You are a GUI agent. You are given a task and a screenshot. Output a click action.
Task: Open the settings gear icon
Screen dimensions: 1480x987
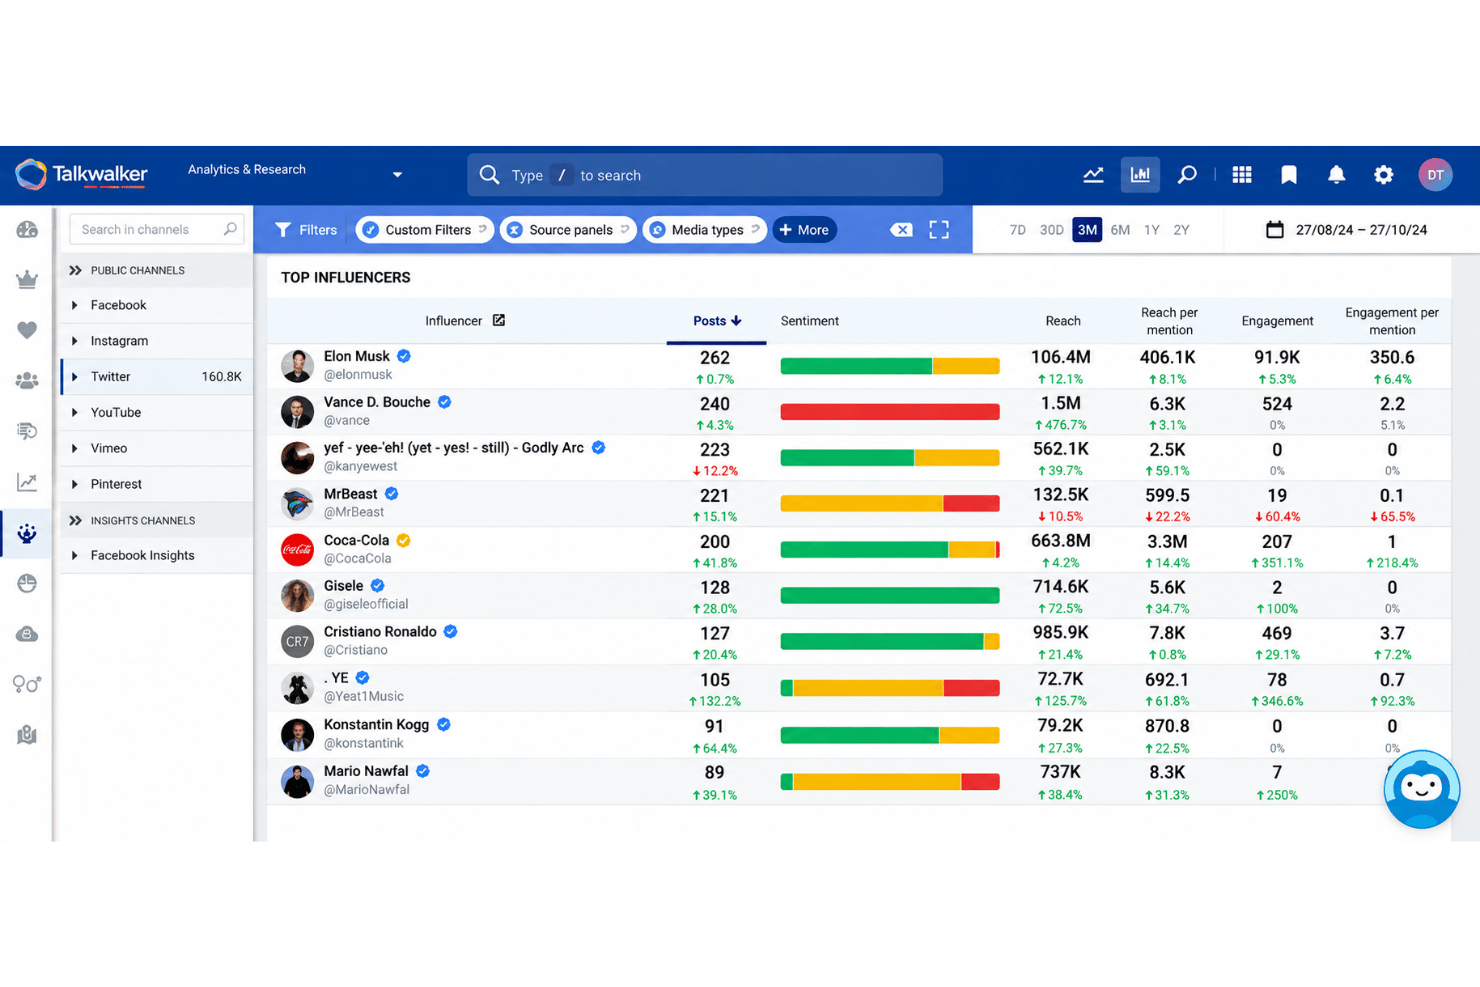click(1383, 175)
